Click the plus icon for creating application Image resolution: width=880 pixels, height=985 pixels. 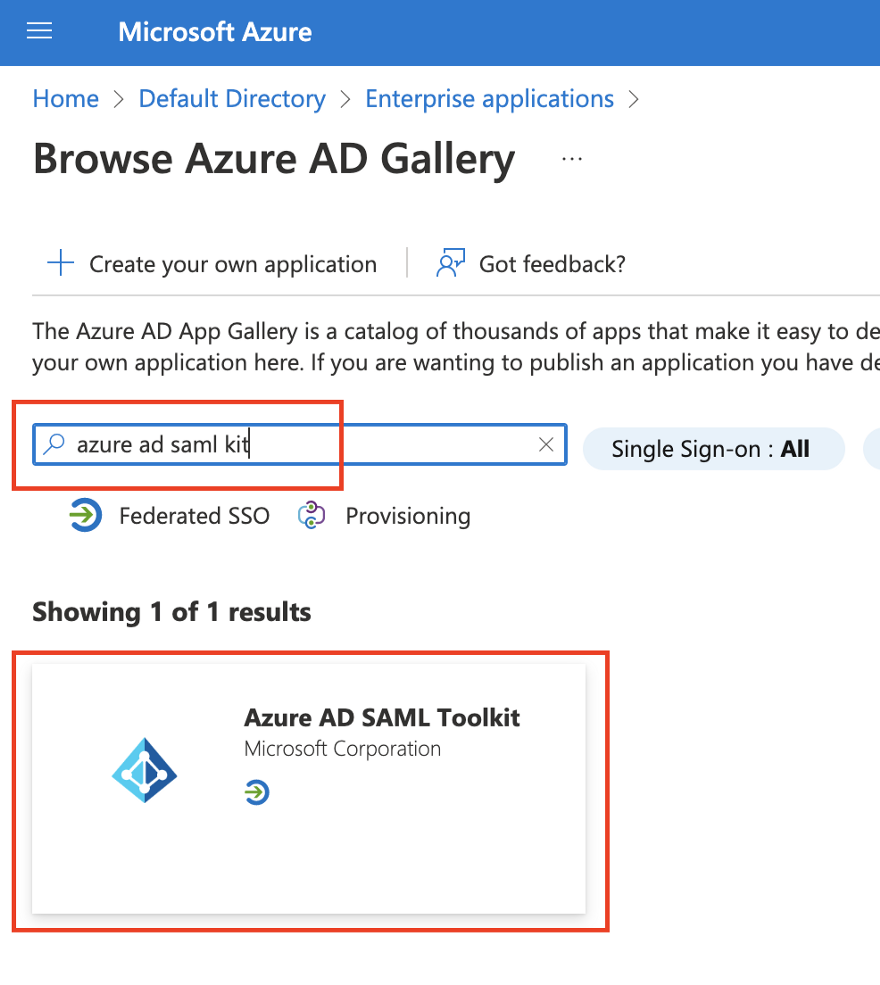(x=61, y=264)
